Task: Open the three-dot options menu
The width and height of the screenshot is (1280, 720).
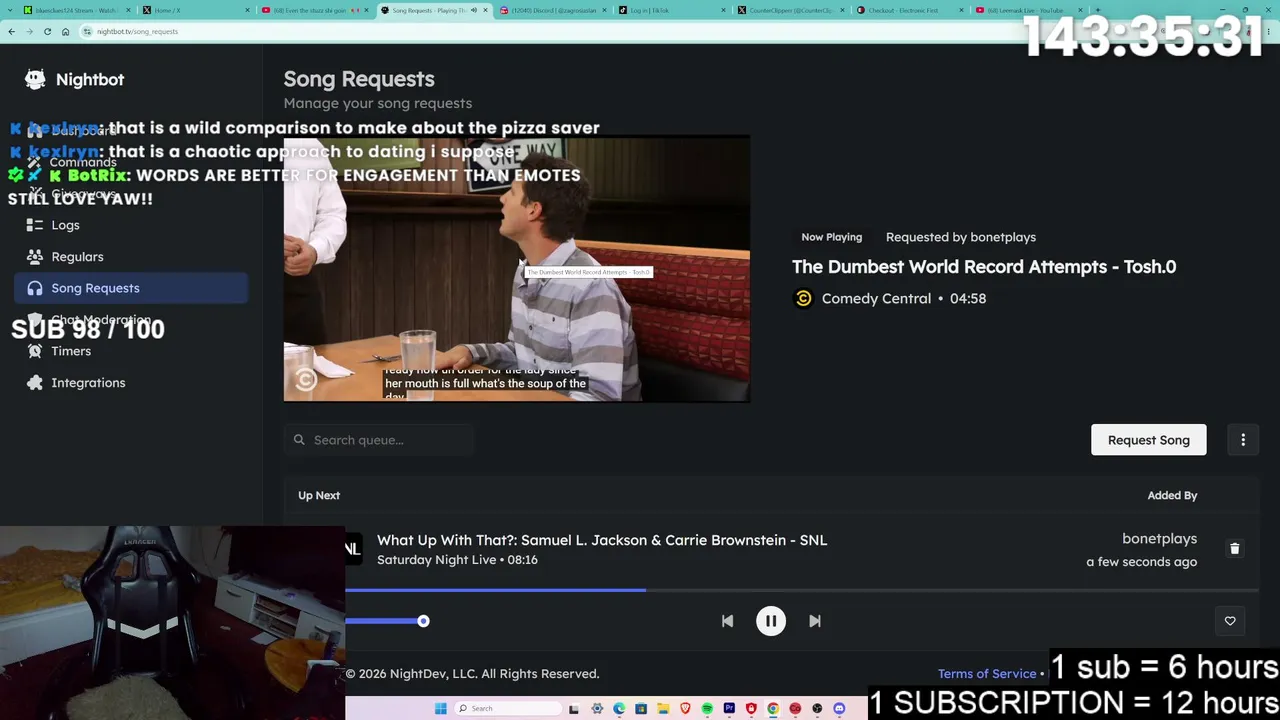Action: pyautogui.click(x=1243, y=440)
